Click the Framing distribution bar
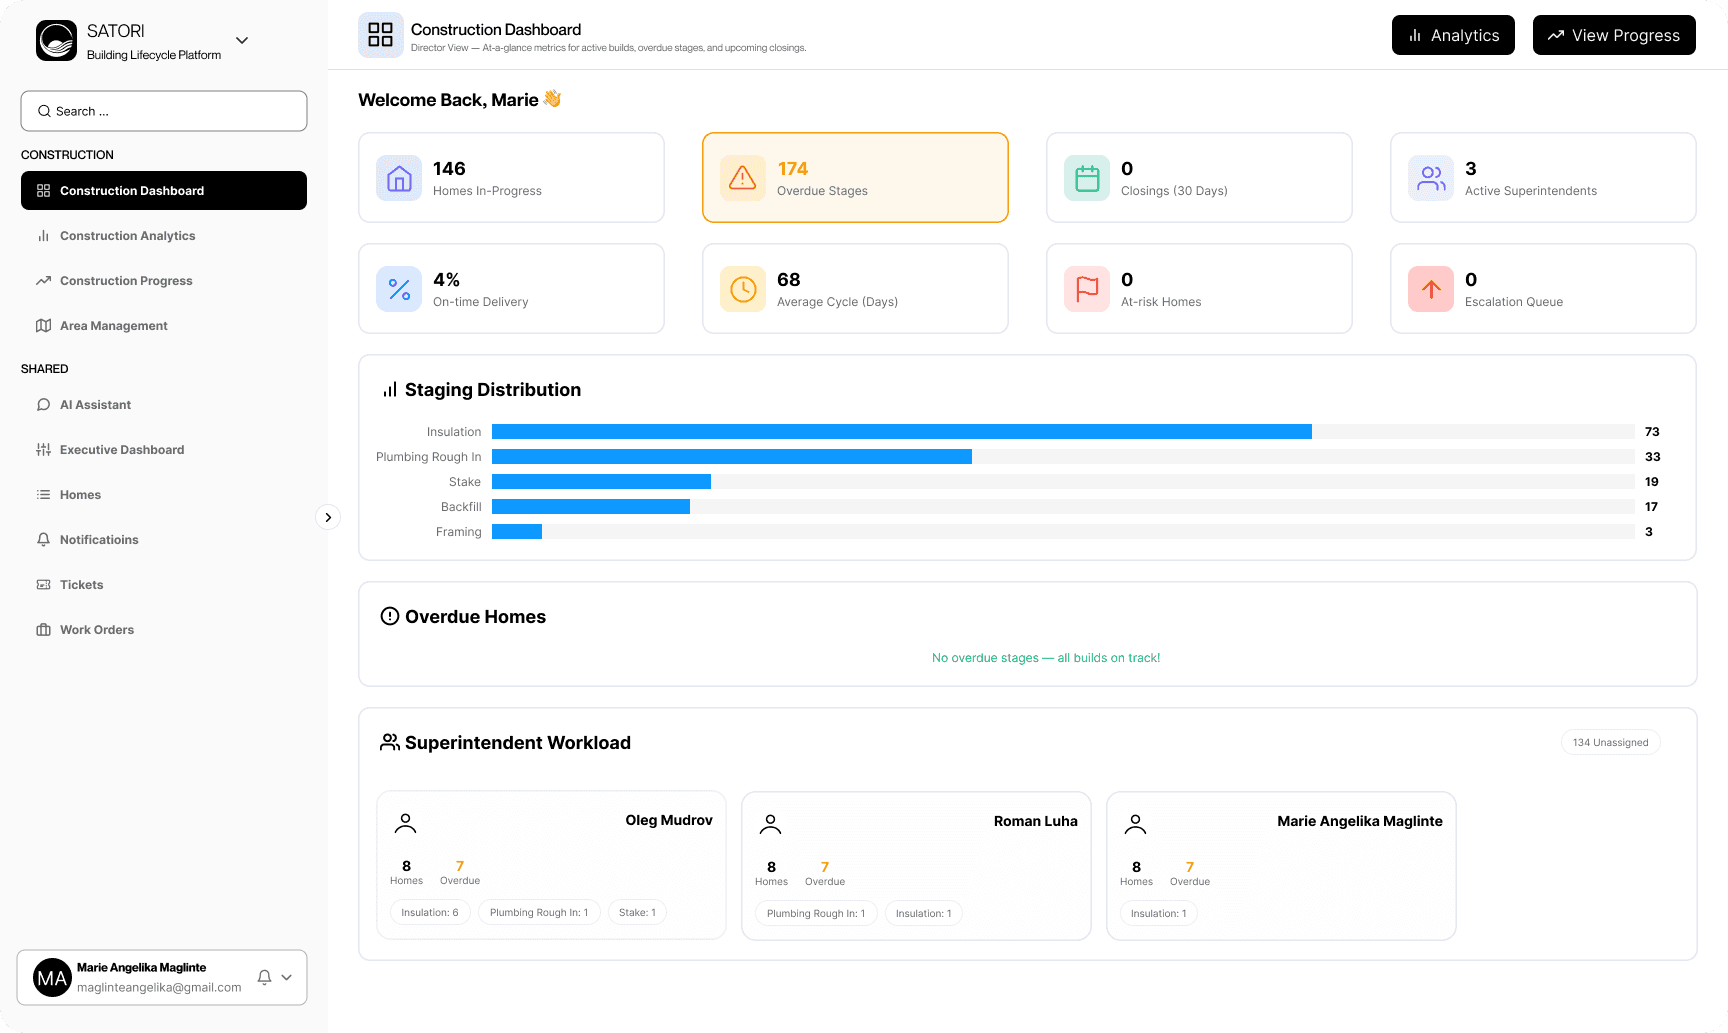The height and width of the screenshot is (1033, 1728). pyautogui.click(x=517, y=532)
